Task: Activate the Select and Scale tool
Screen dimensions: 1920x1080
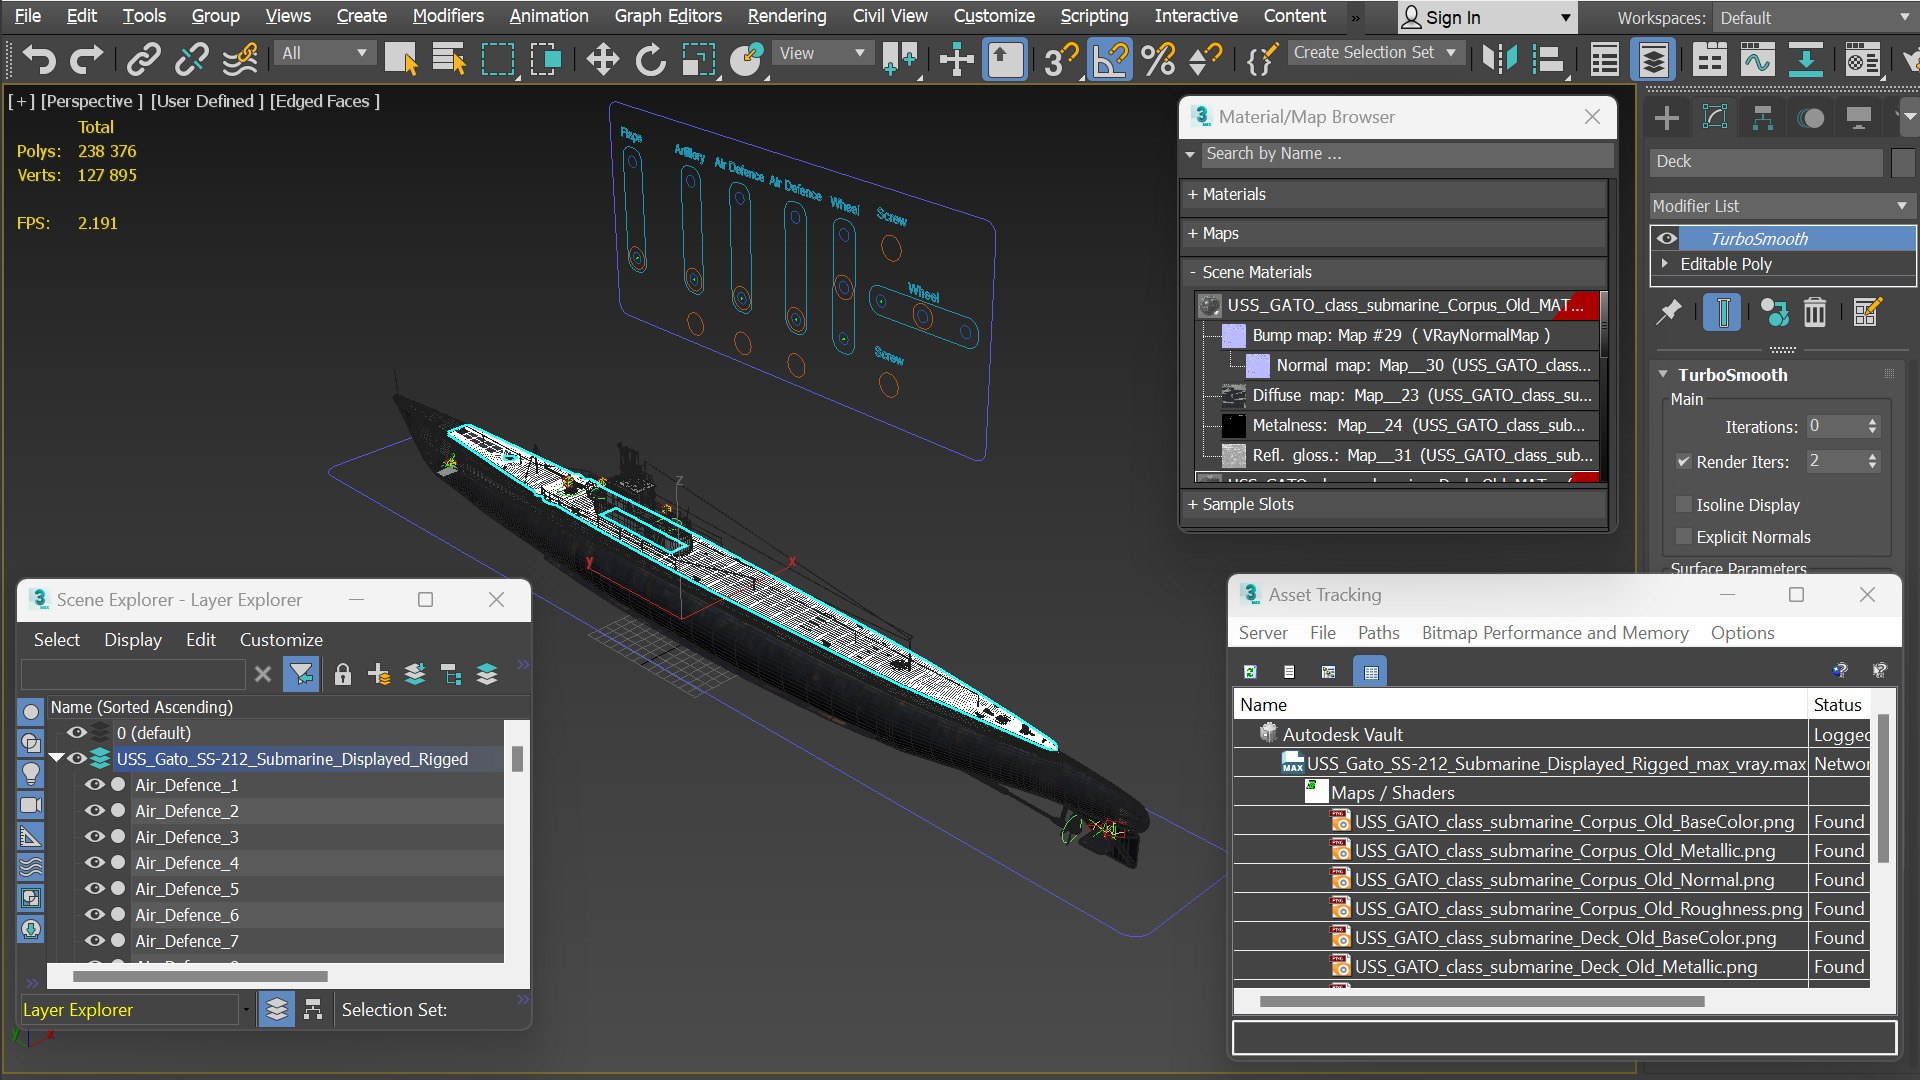Action: click(699, 59)
